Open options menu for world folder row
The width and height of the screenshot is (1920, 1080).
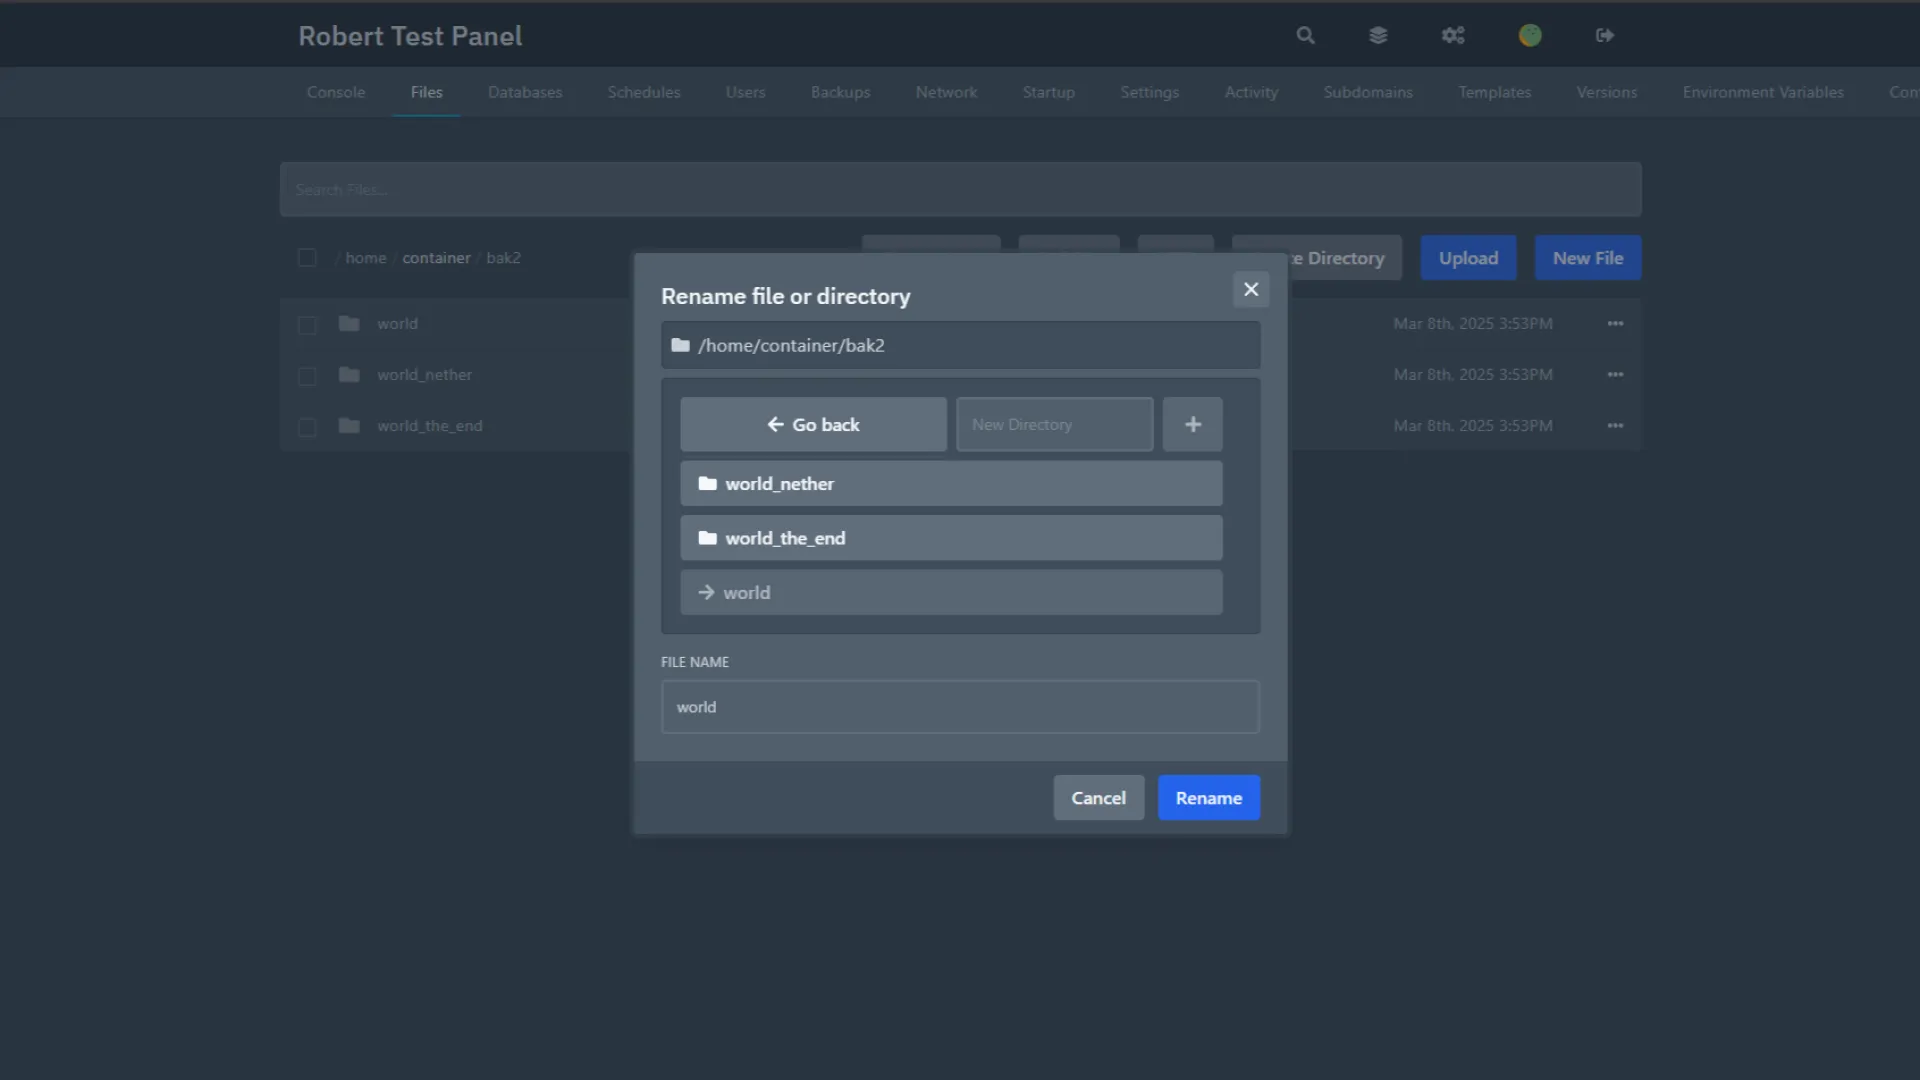tap(1615, 324)
